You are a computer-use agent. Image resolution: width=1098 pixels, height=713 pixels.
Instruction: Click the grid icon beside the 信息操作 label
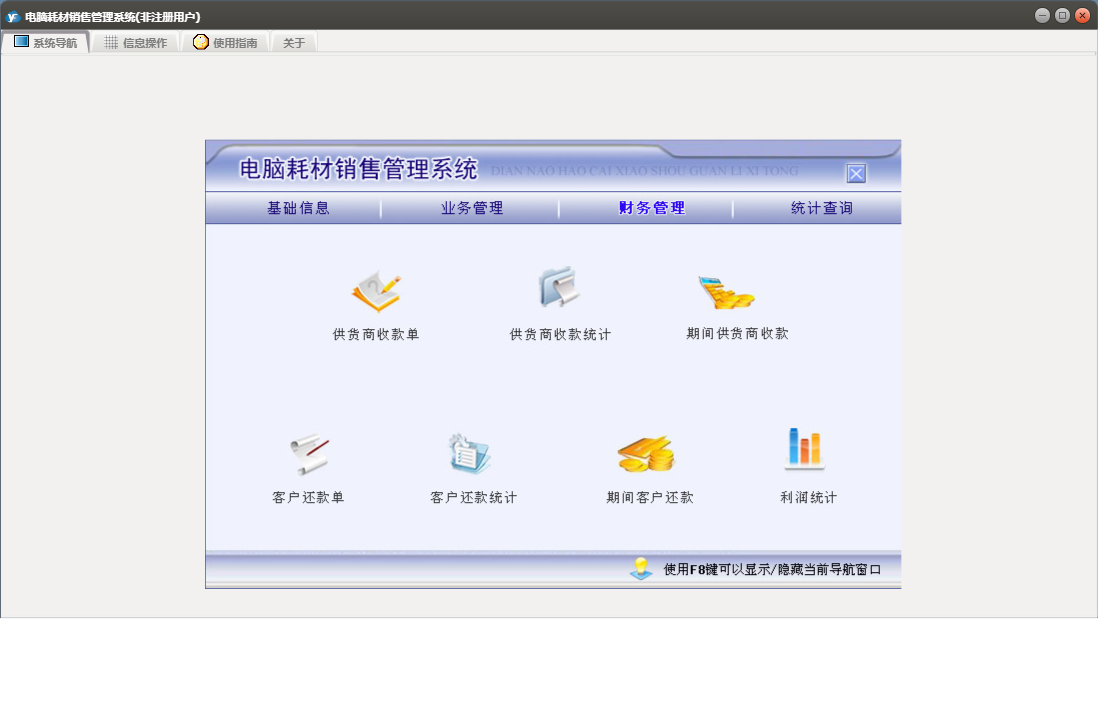(x=111, y=43)
